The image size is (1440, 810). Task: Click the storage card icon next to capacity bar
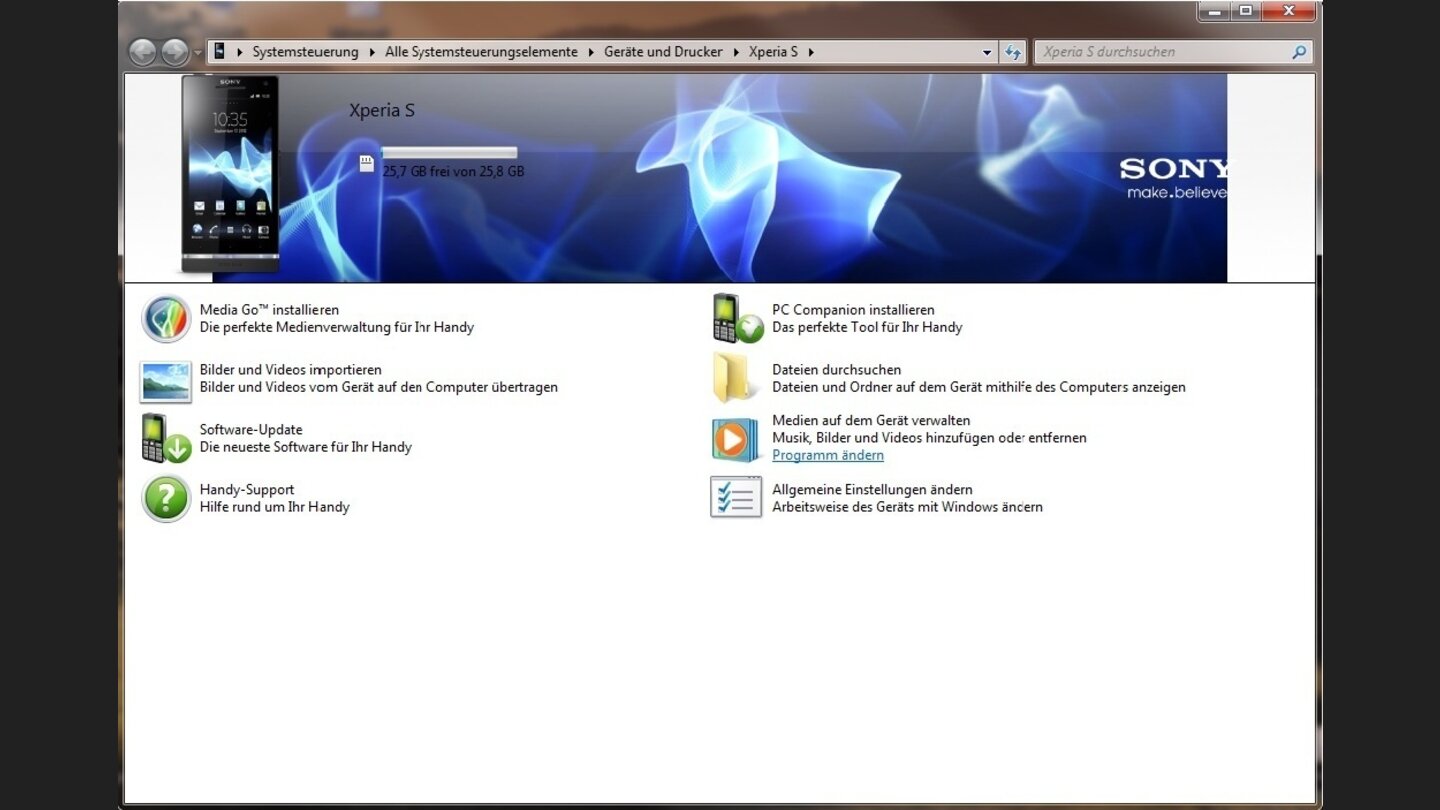[x=367, y=163]
